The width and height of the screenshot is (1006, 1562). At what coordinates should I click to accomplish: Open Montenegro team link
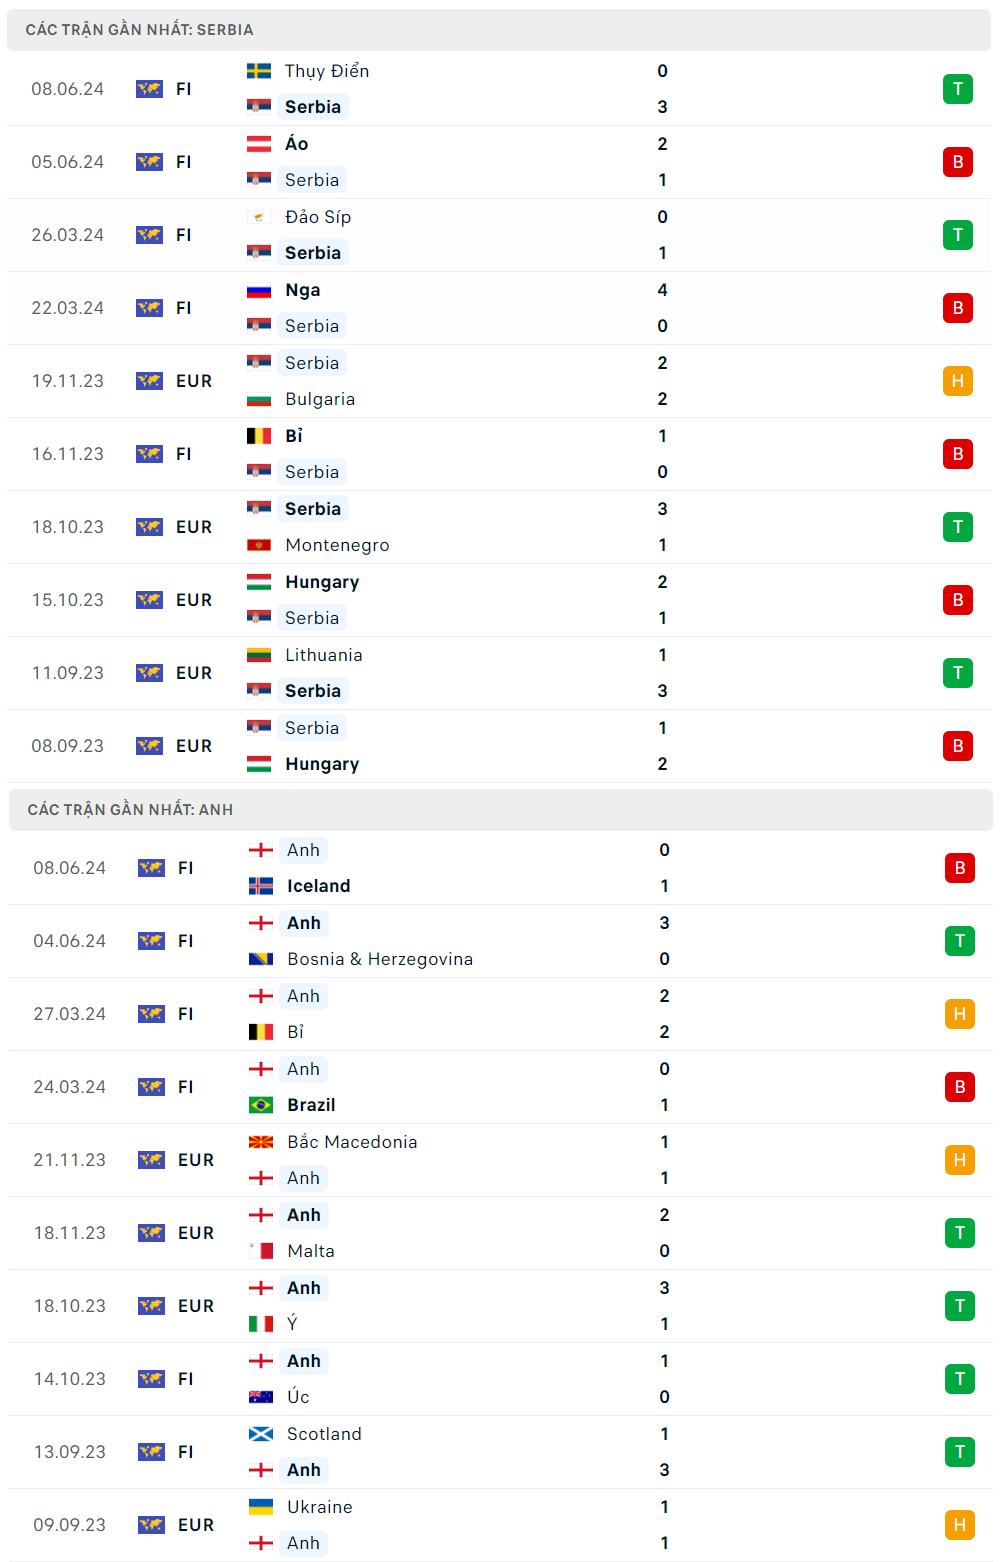coord(337,545)
